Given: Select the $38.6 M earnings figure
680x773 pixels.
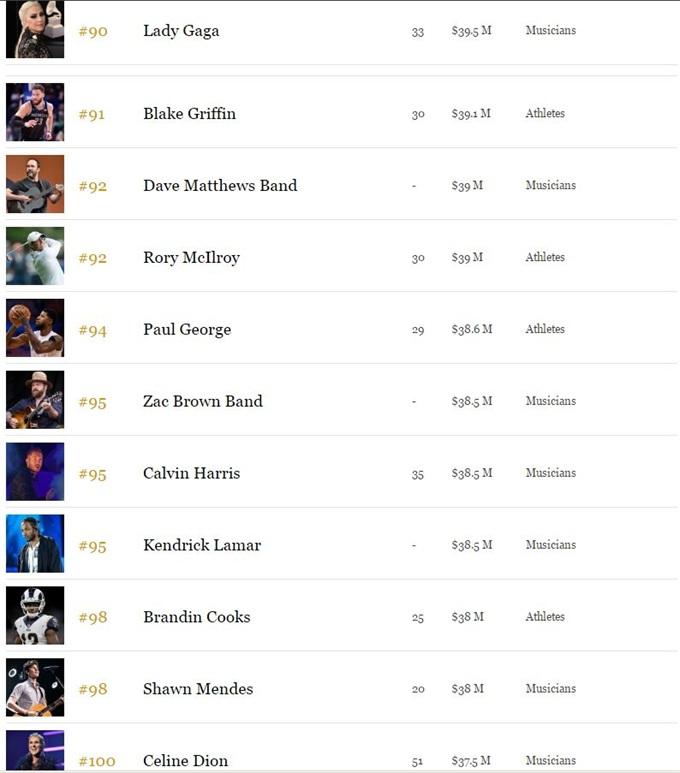Looking at the screenshot, I should (x=472, y=329).
